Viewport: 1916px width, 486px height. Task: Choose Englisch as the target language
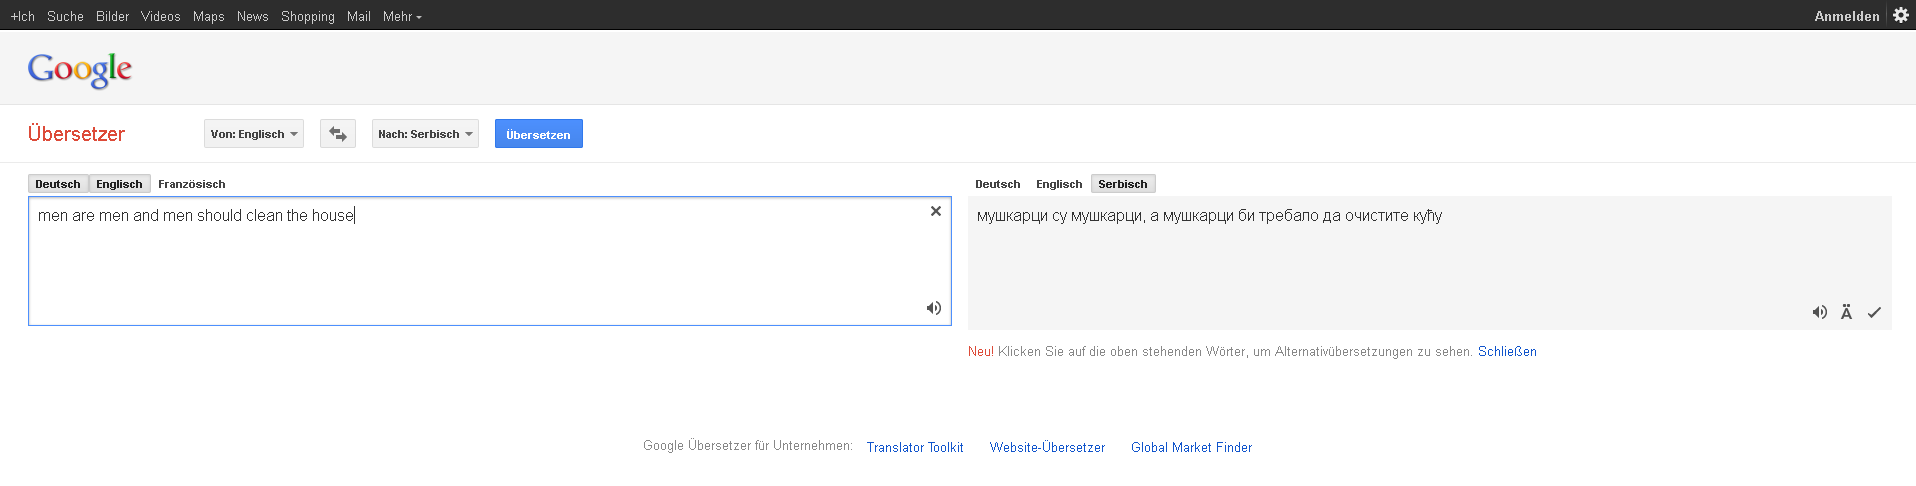[1059, 184]
